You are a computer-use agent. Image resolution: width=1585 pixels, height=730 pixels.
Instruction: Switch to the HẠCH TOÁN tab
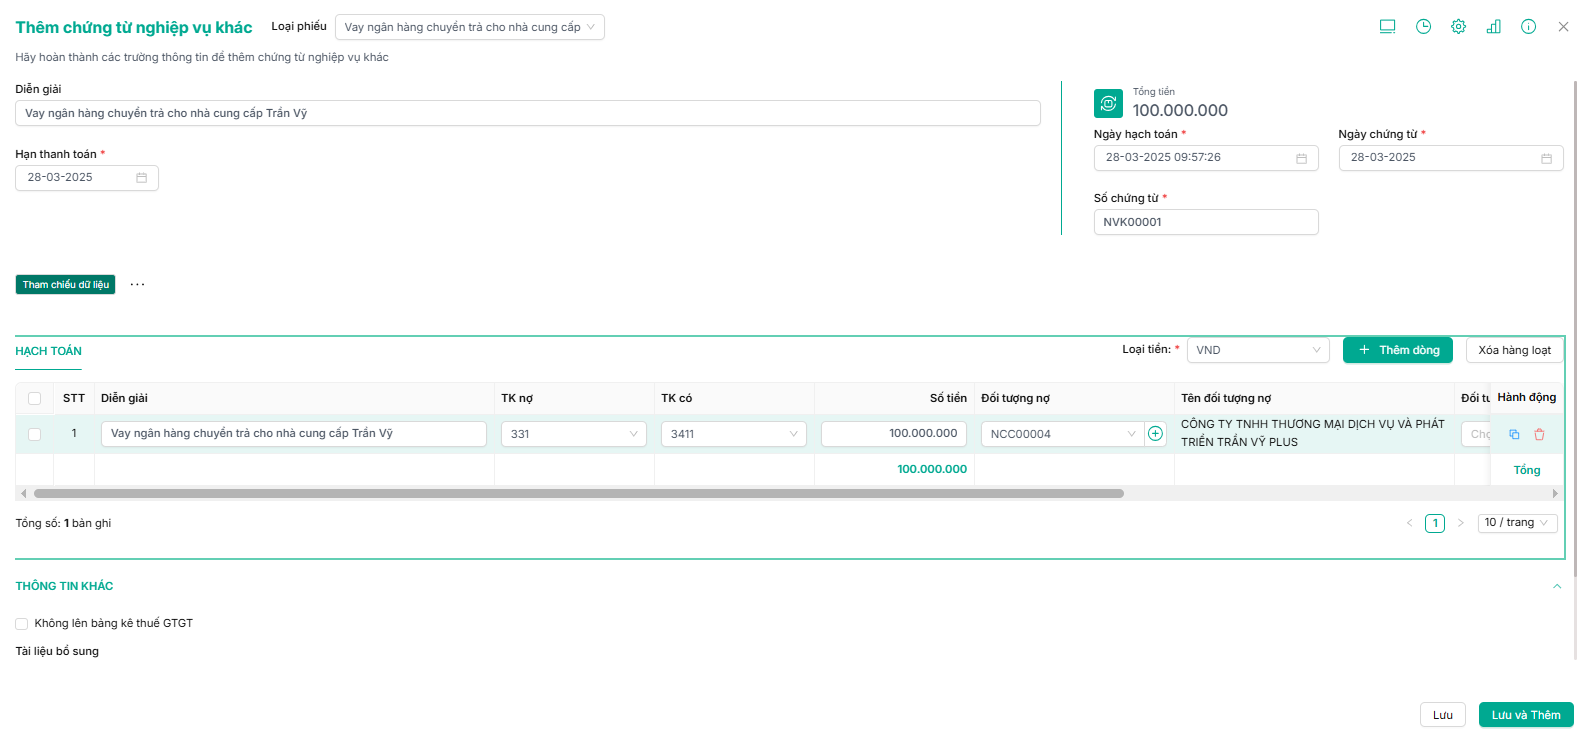tap(48, 351)
